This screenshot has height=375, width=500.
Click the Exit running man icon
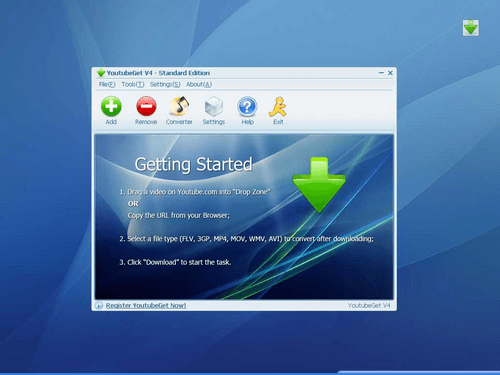point(278,107)
